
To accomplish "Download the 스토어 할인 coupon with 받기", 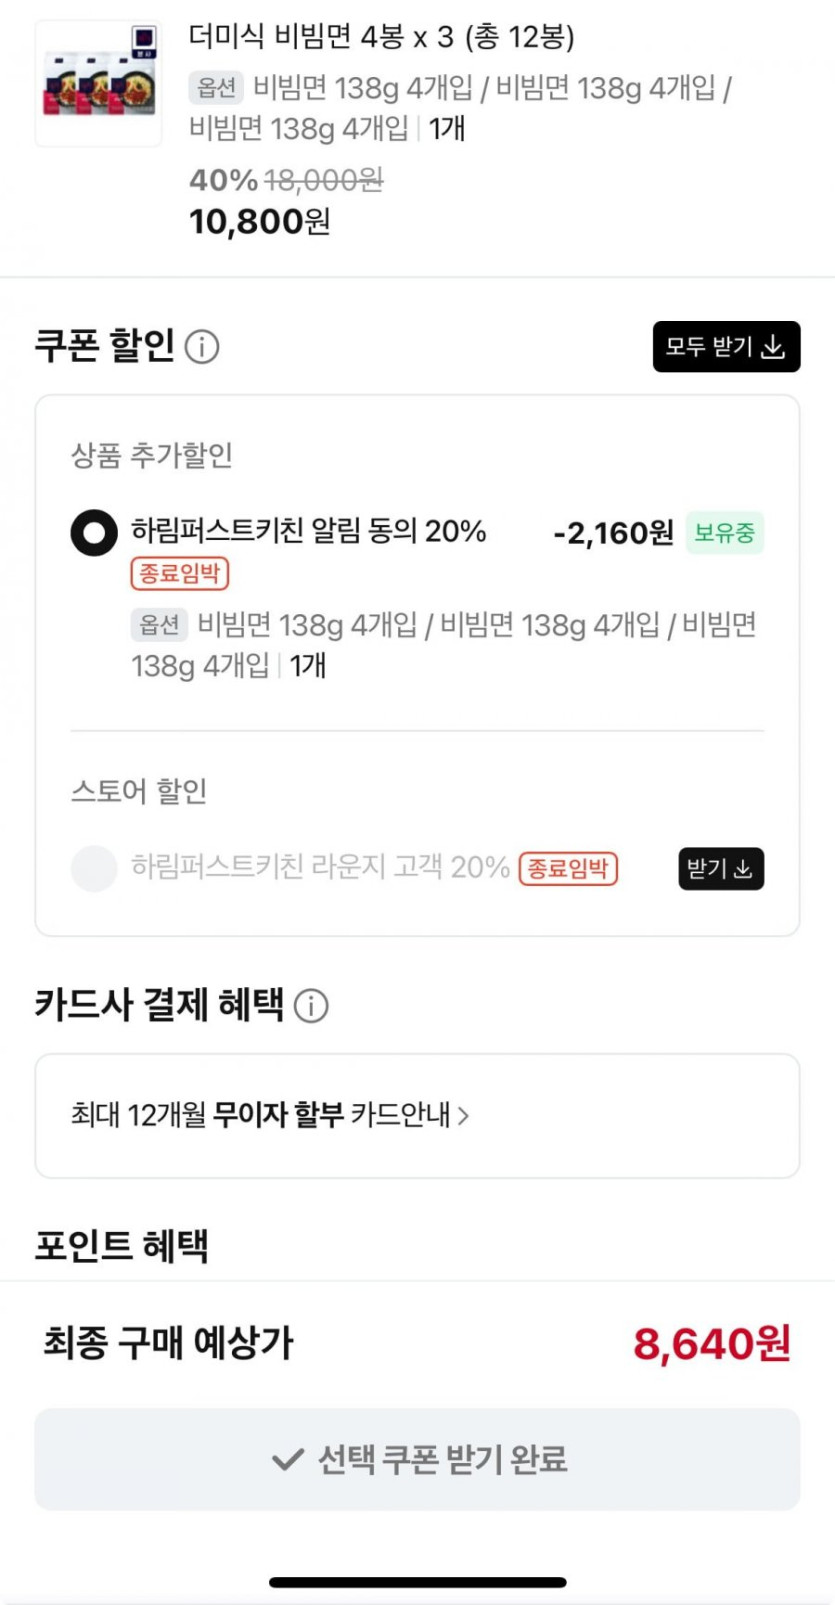I will (720, 868).
